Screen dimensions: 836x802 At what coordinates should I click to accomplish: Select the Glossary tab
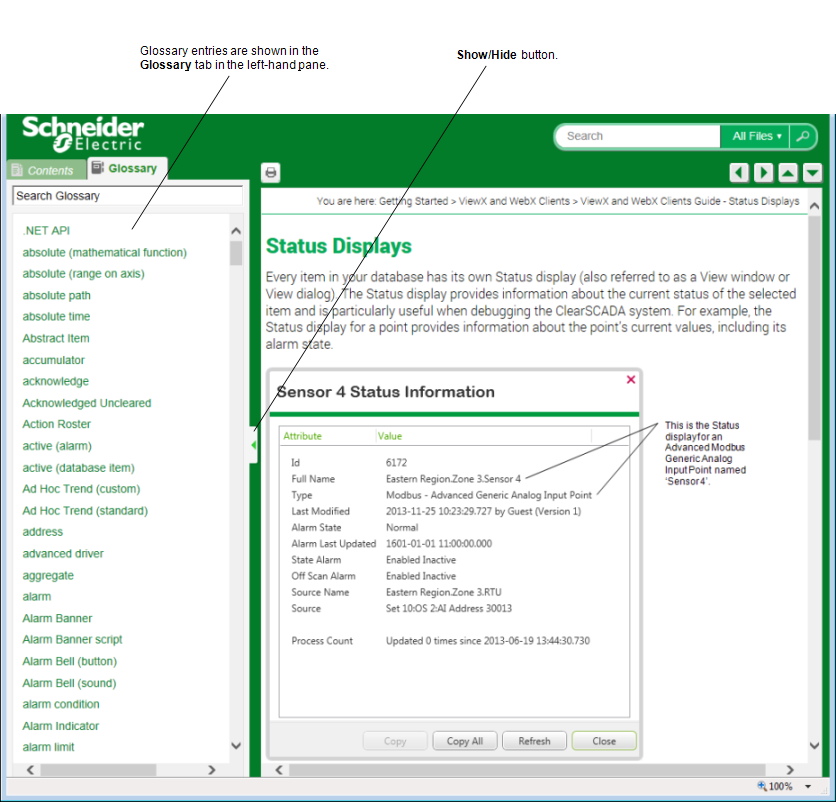pyautogui.click(x=127, y=168)
